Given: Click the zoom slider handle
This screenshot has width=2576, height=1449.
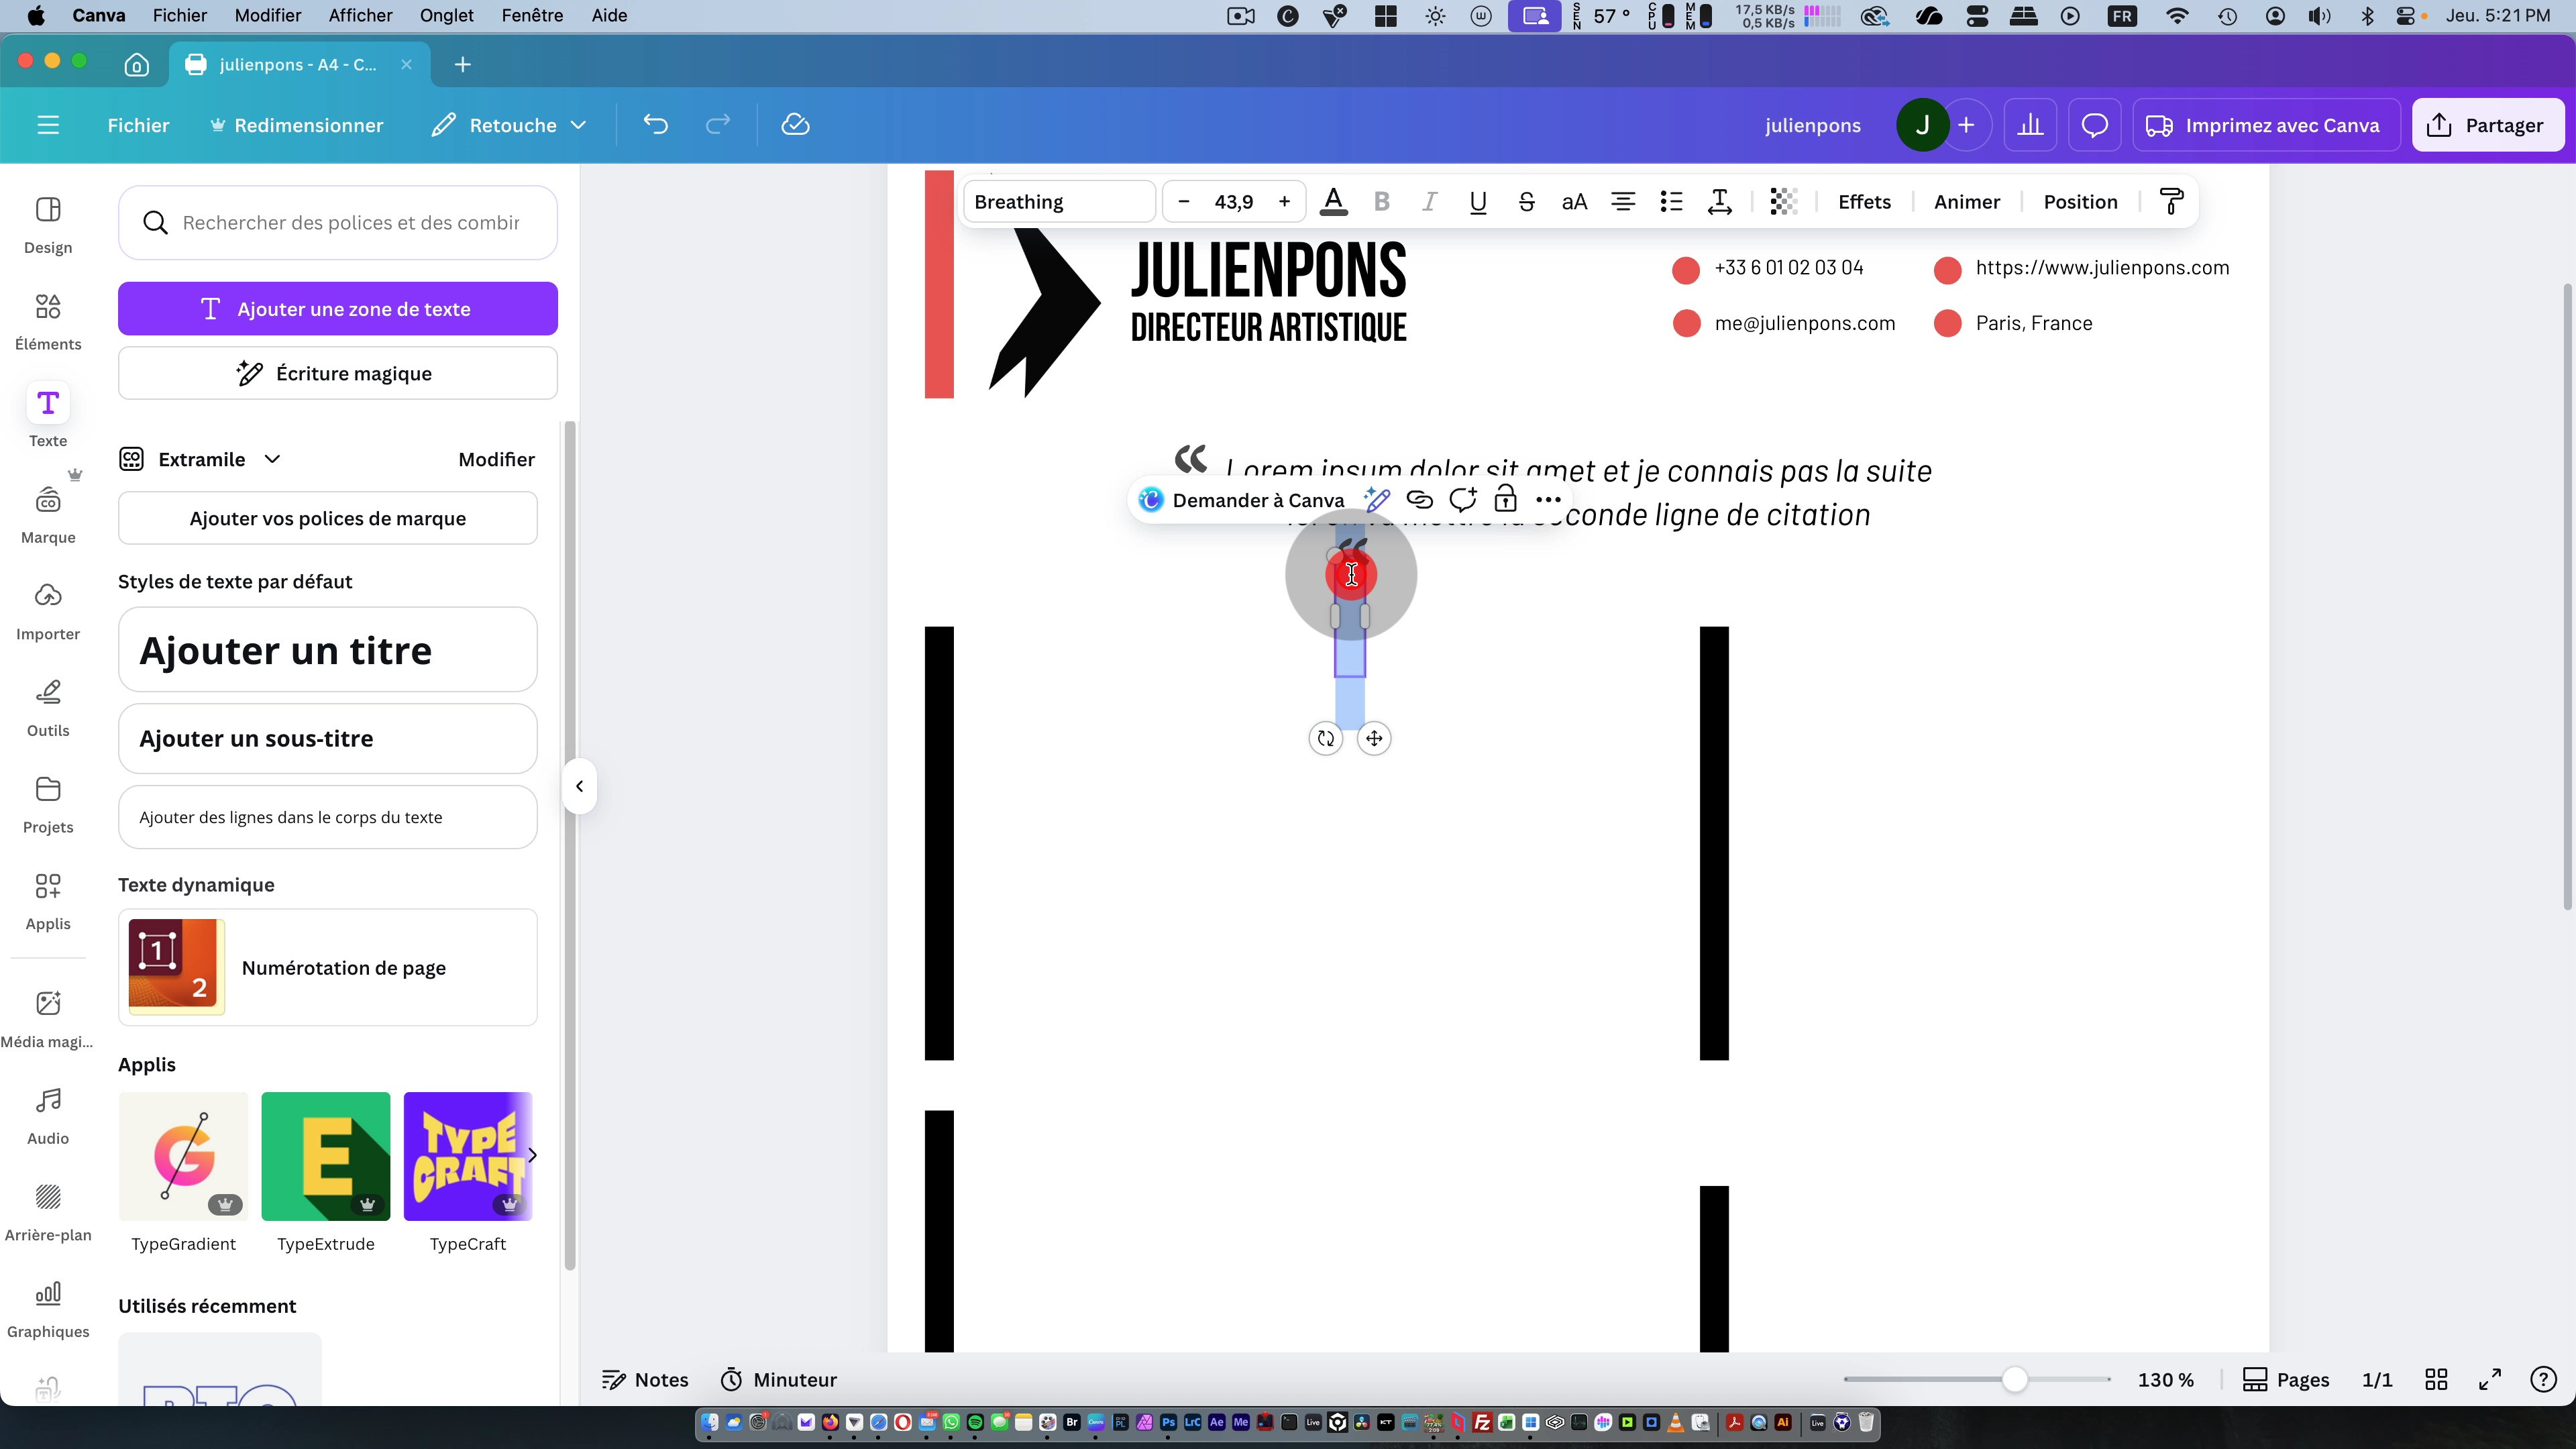Looking at the screenshot, I should click(2014, 1380).
